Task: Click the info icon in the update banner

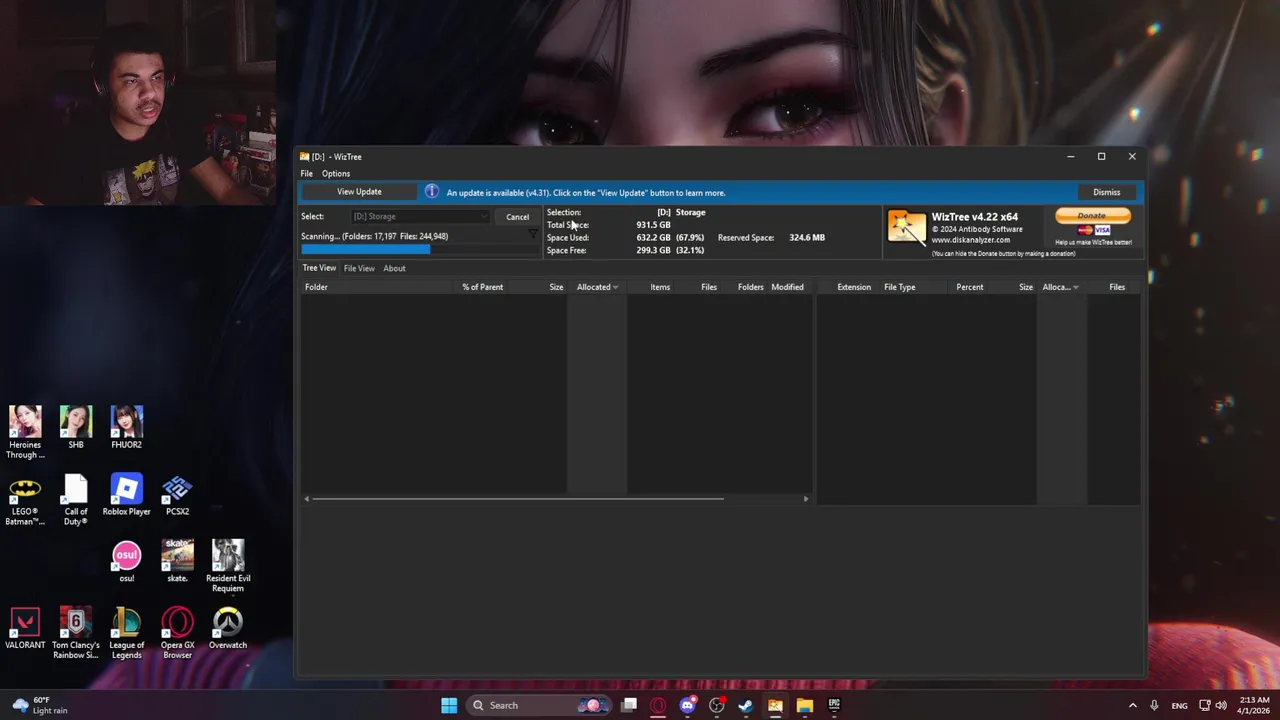Action: (x=431, y=192)
